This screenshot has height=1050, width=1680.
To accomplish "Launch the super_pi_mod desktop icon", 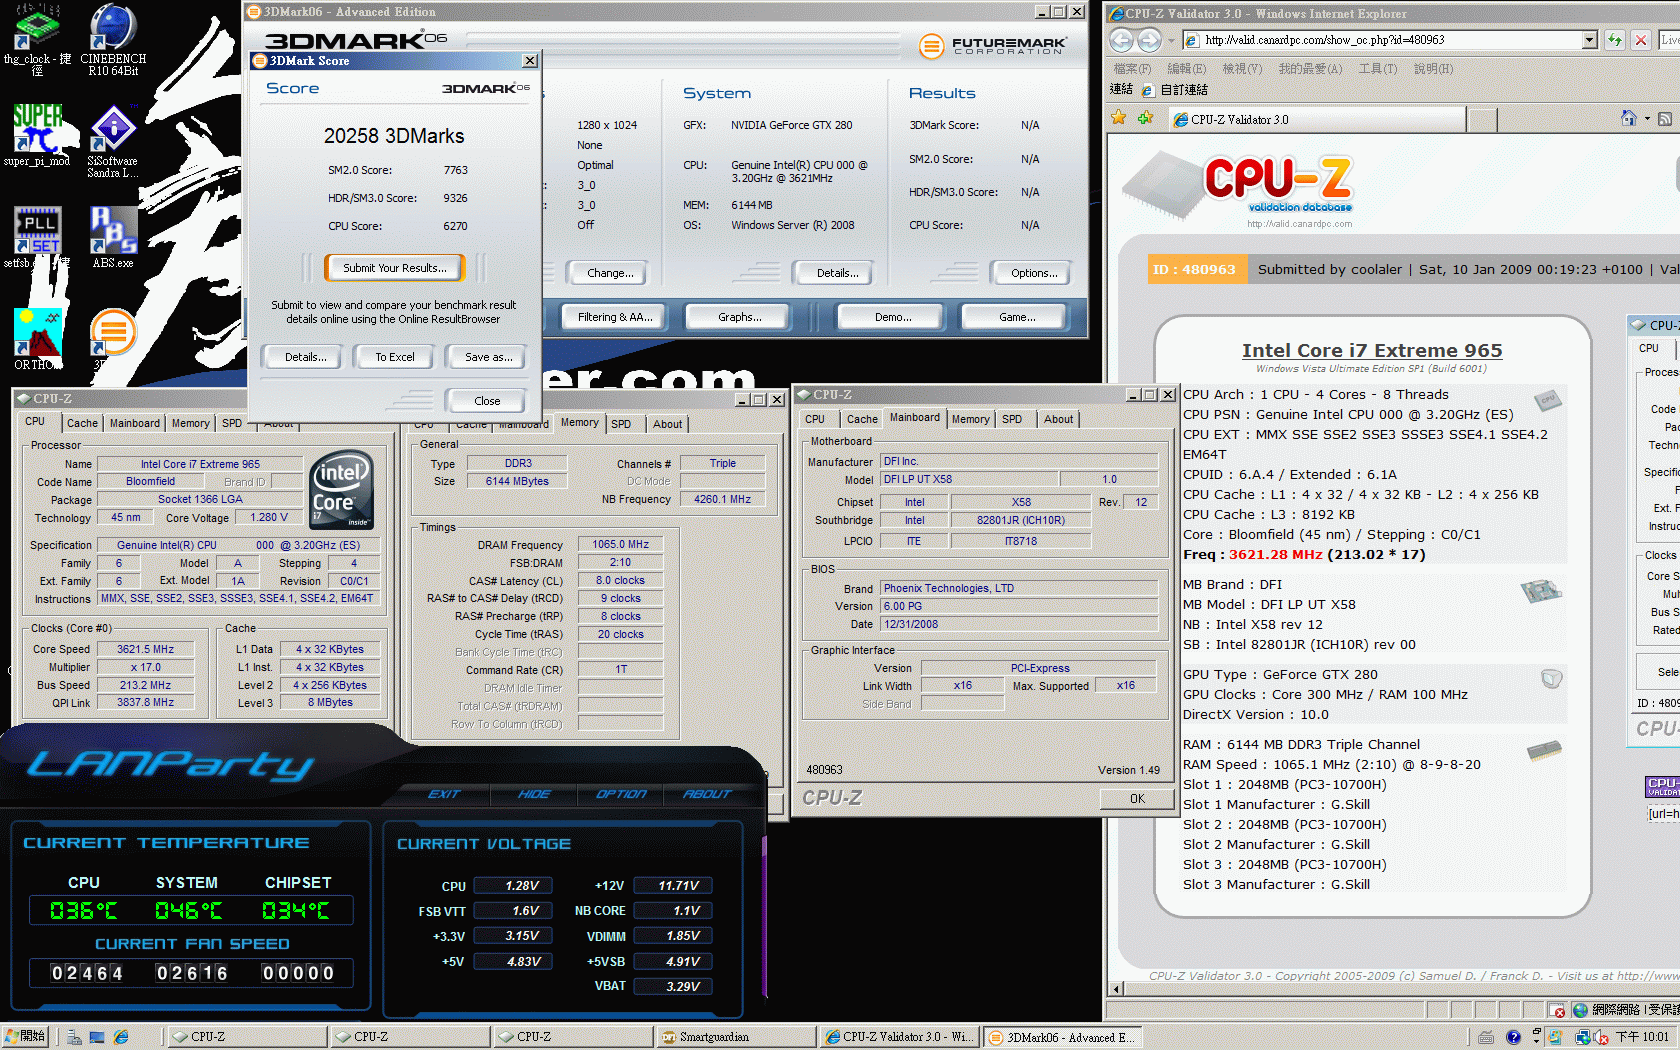I will click(x=37, y=134).
